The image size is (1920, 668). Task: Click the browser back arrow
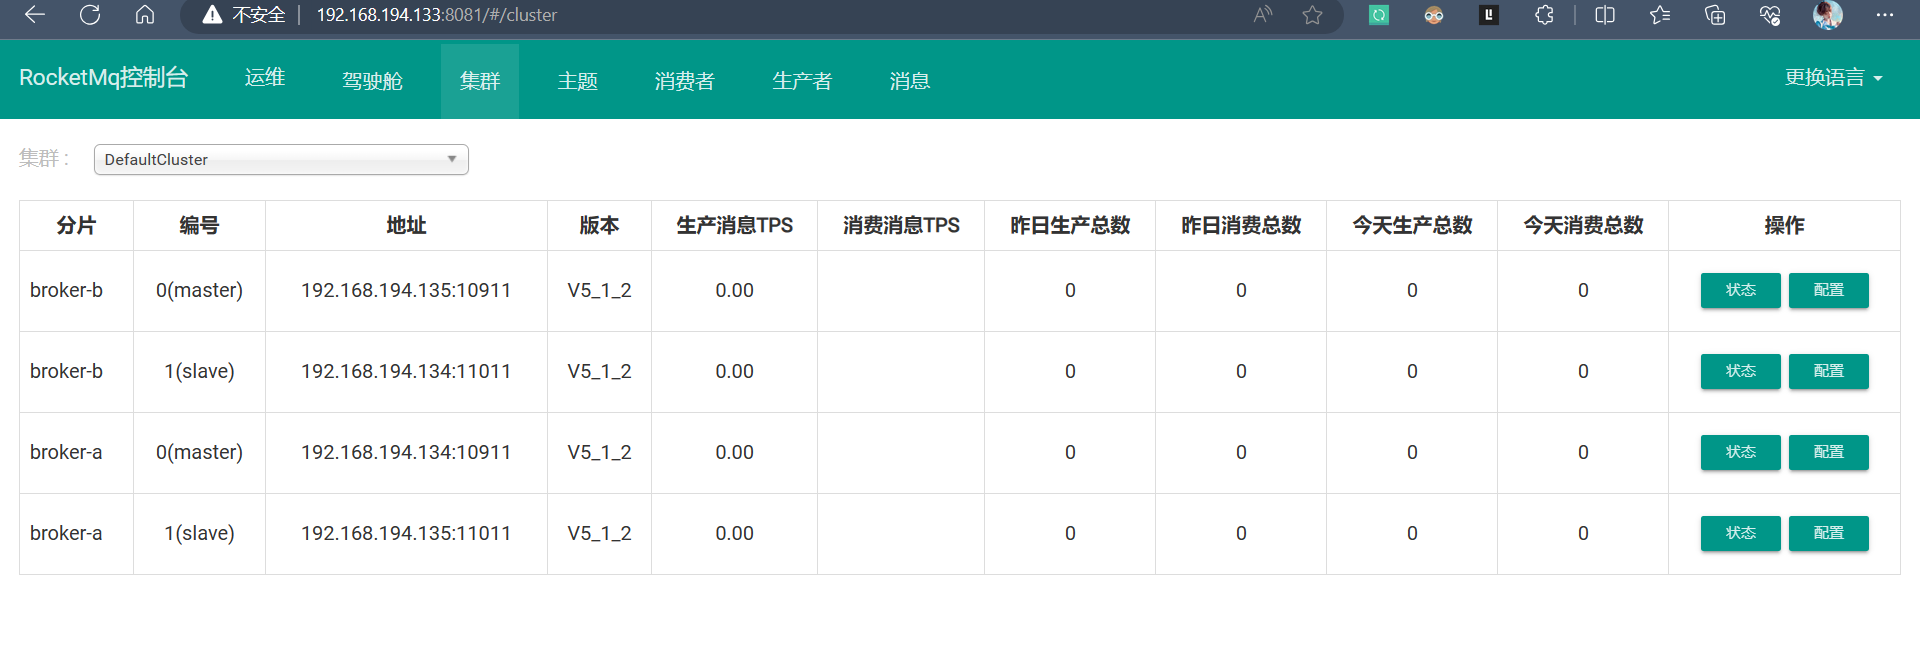coord(35,15)
